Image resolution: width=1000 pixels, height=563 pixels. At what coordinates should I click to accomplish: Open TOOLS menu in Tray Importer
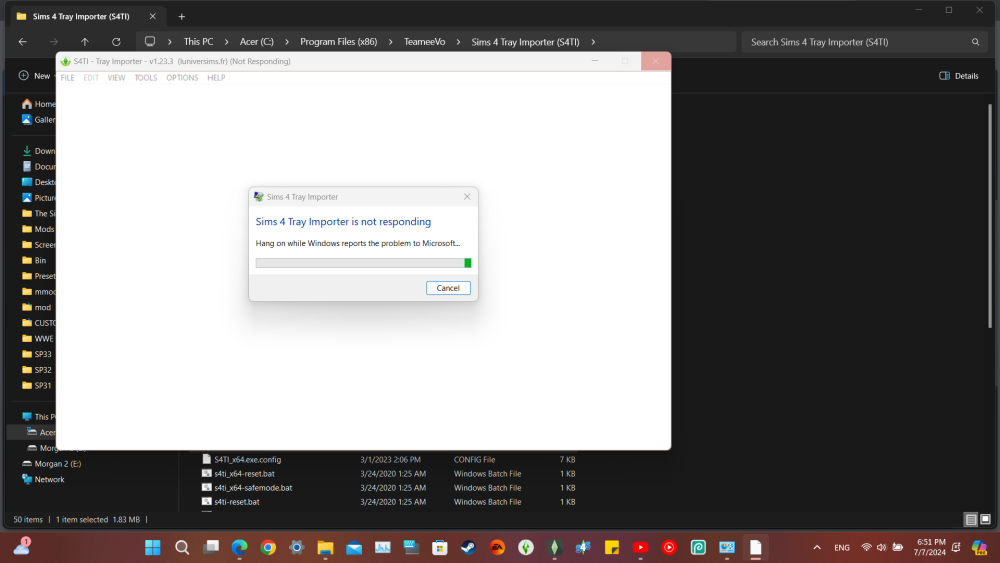[x=145, y=78]
